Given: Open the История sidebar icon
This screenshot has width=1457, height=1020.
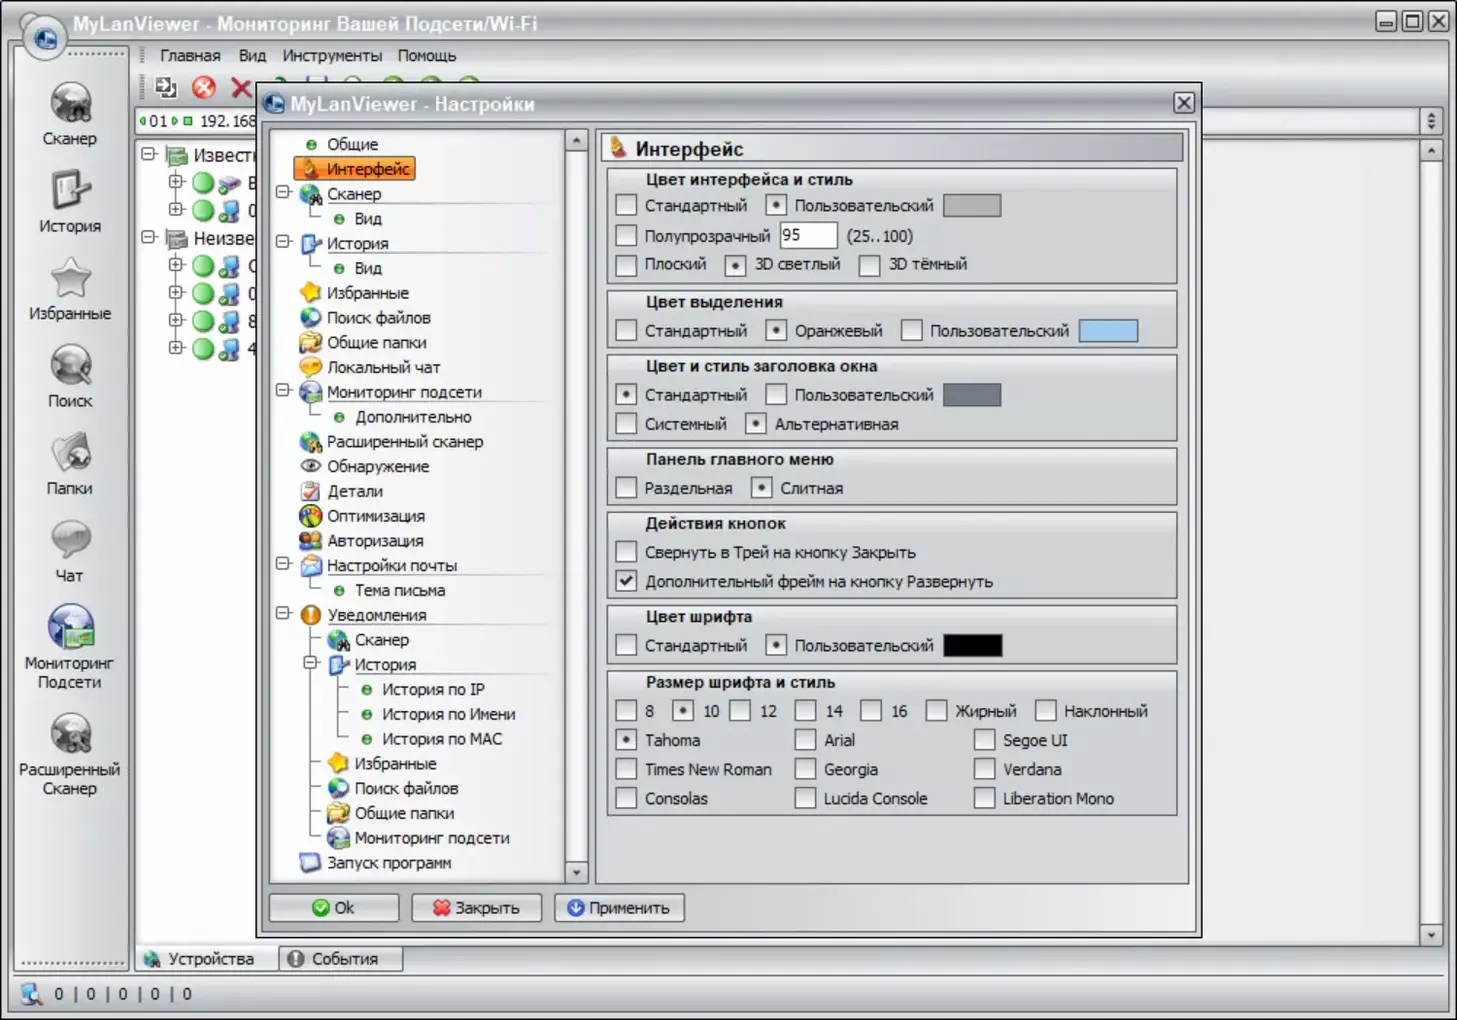Looking at the screenshot, I should 70,190.
